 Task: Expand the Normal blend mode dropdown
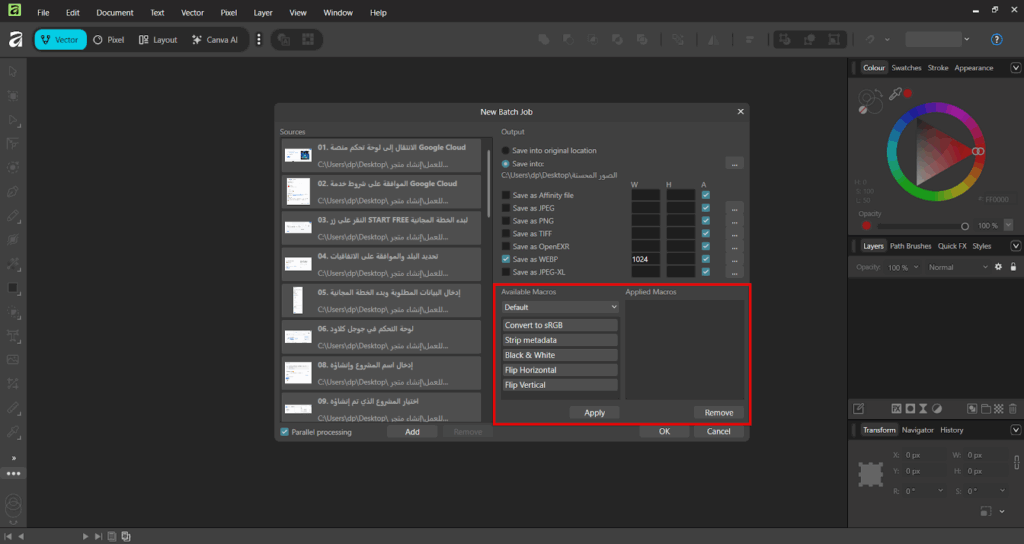[x=953, y=267]
